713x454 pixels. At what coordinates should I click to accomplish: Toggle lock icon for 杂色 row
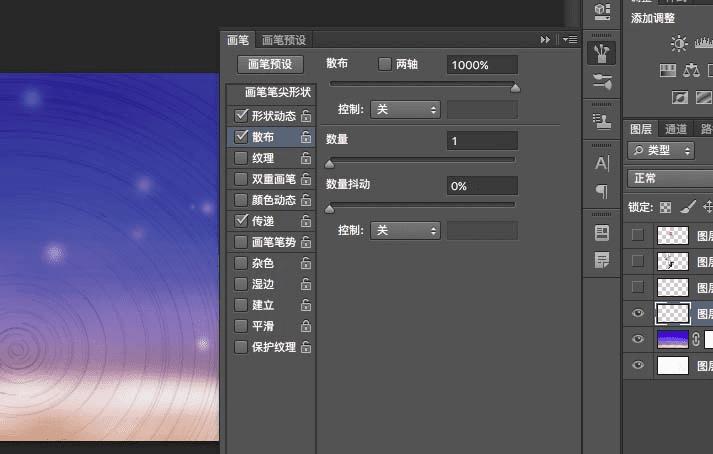click(306, 263)
